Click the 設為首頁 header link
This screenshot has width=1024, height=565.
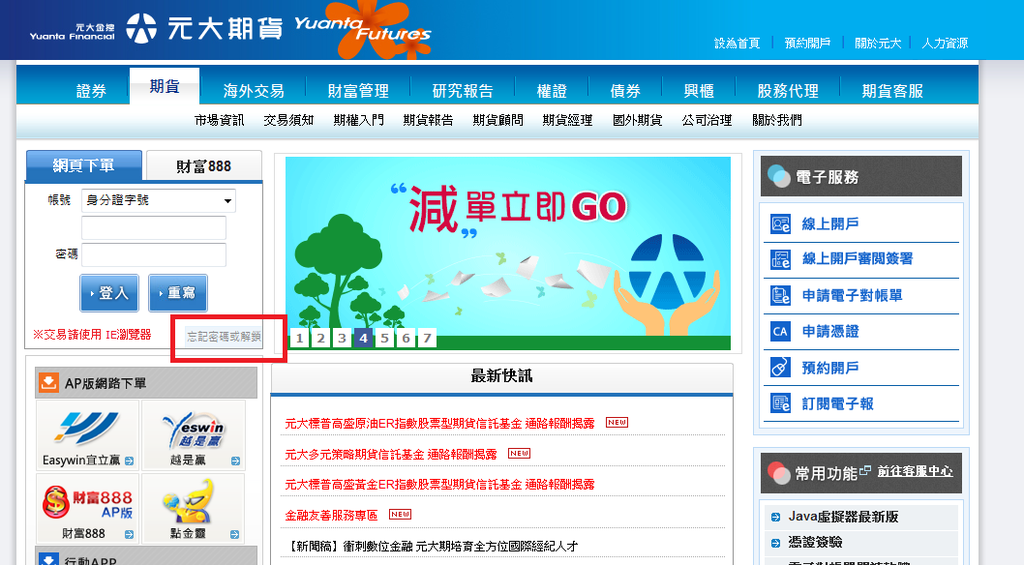tap(737, 43)
